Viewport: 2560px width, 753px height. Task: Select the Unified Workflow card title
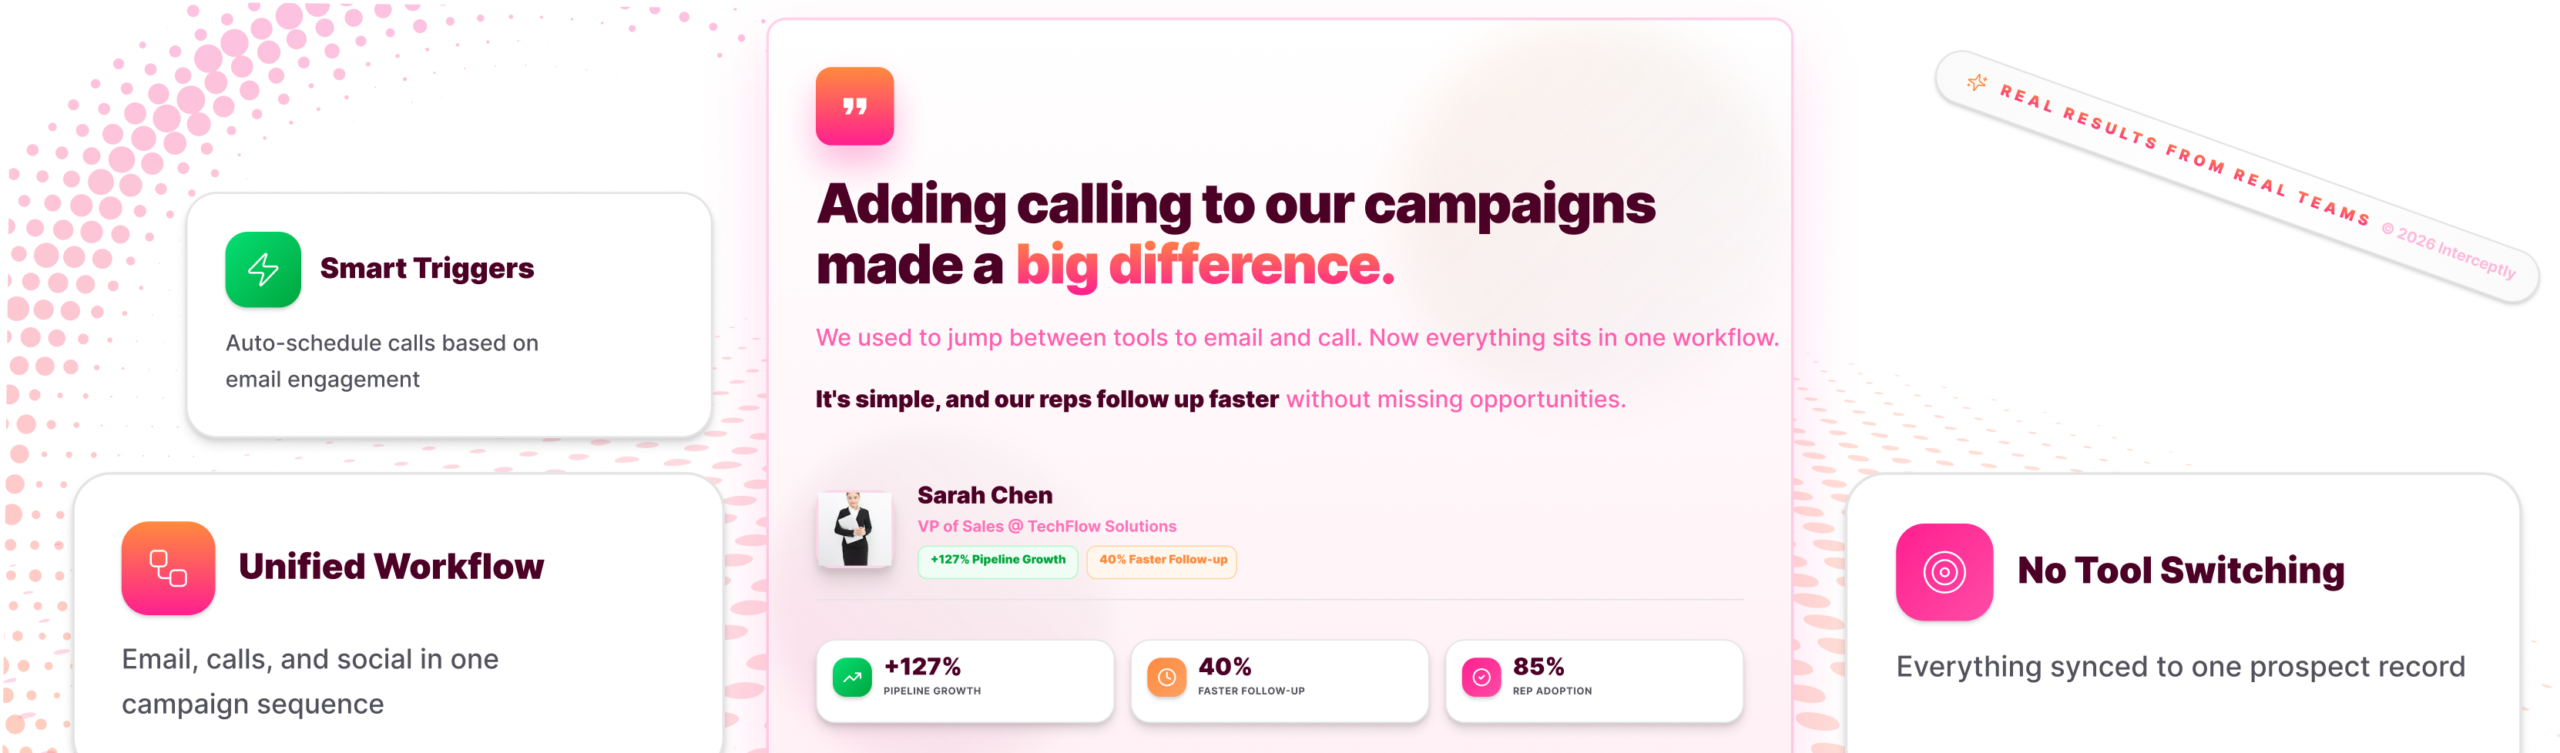click(391, 567)
